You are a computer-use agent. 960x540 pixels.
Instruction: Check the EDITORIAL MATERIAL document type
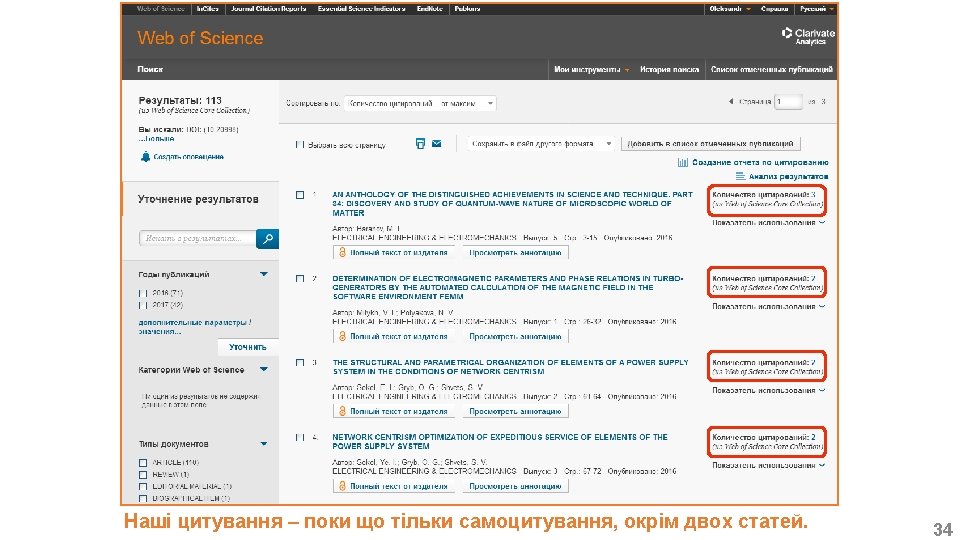coord(143,487)
